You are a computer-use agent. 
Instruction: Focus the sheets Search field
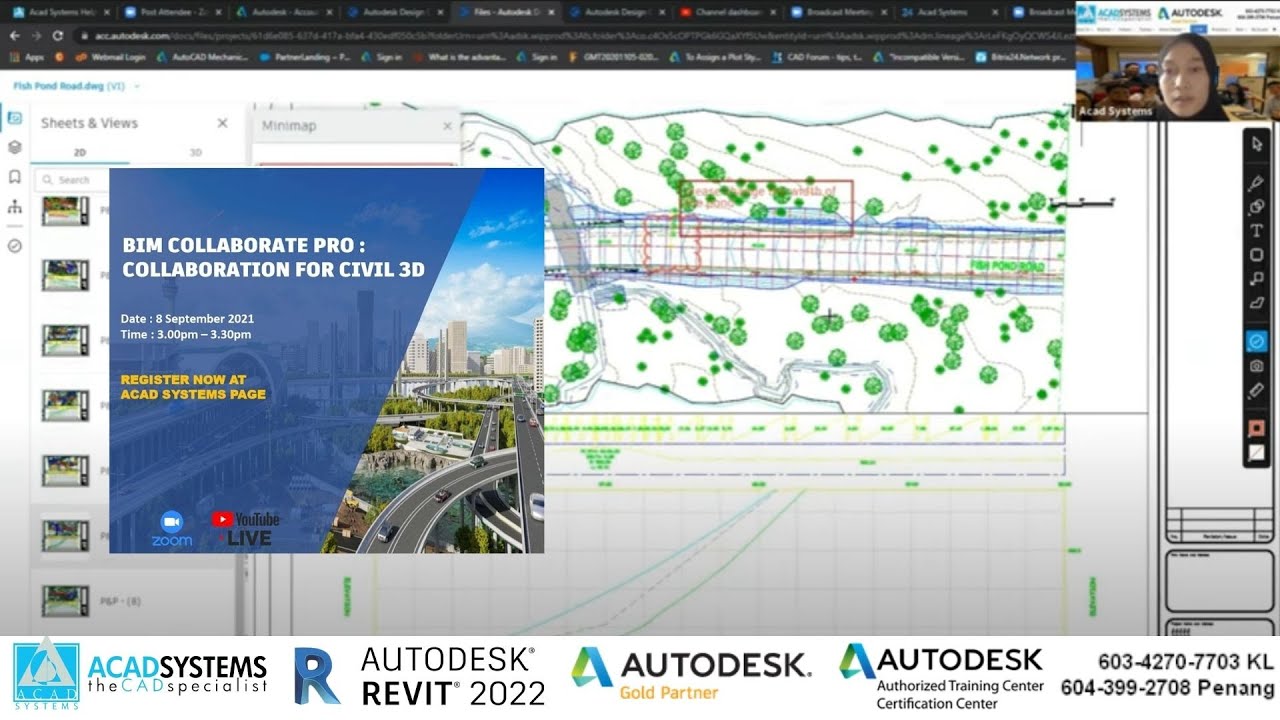tap(72, 180)
